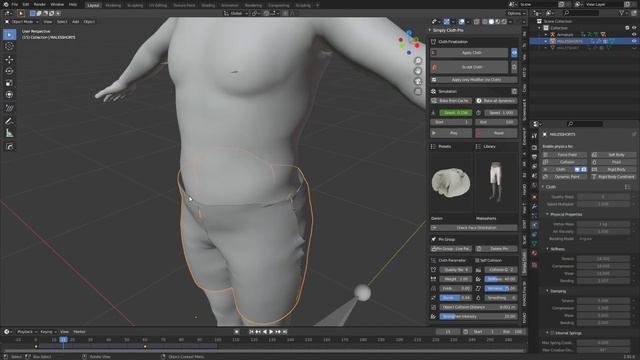The image size is (640, 360).
Task: Click the trash icon beside Sculpt Cloth
Action: [514, 67]
